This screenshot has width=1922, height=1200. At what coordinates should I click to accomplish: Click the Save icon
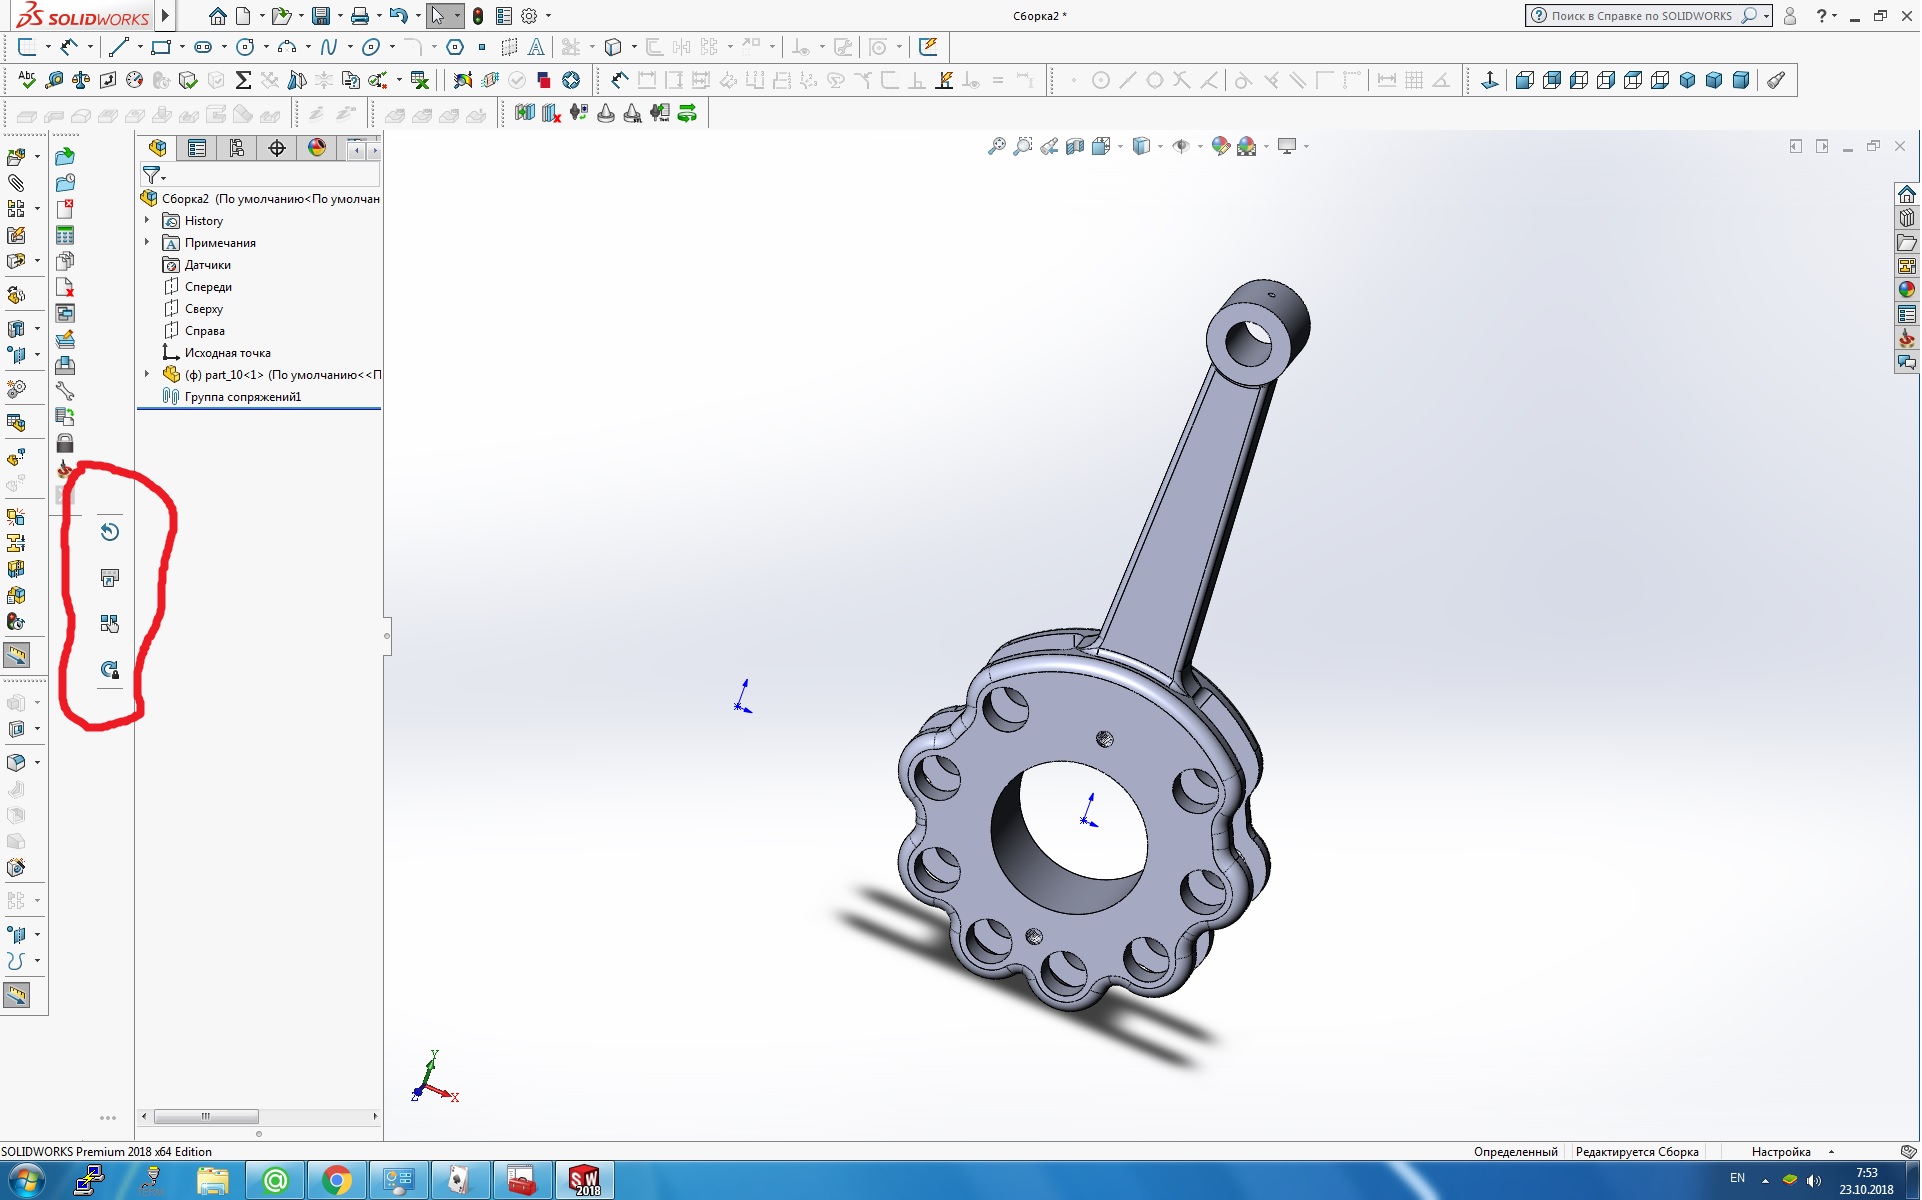click(320, 16)
